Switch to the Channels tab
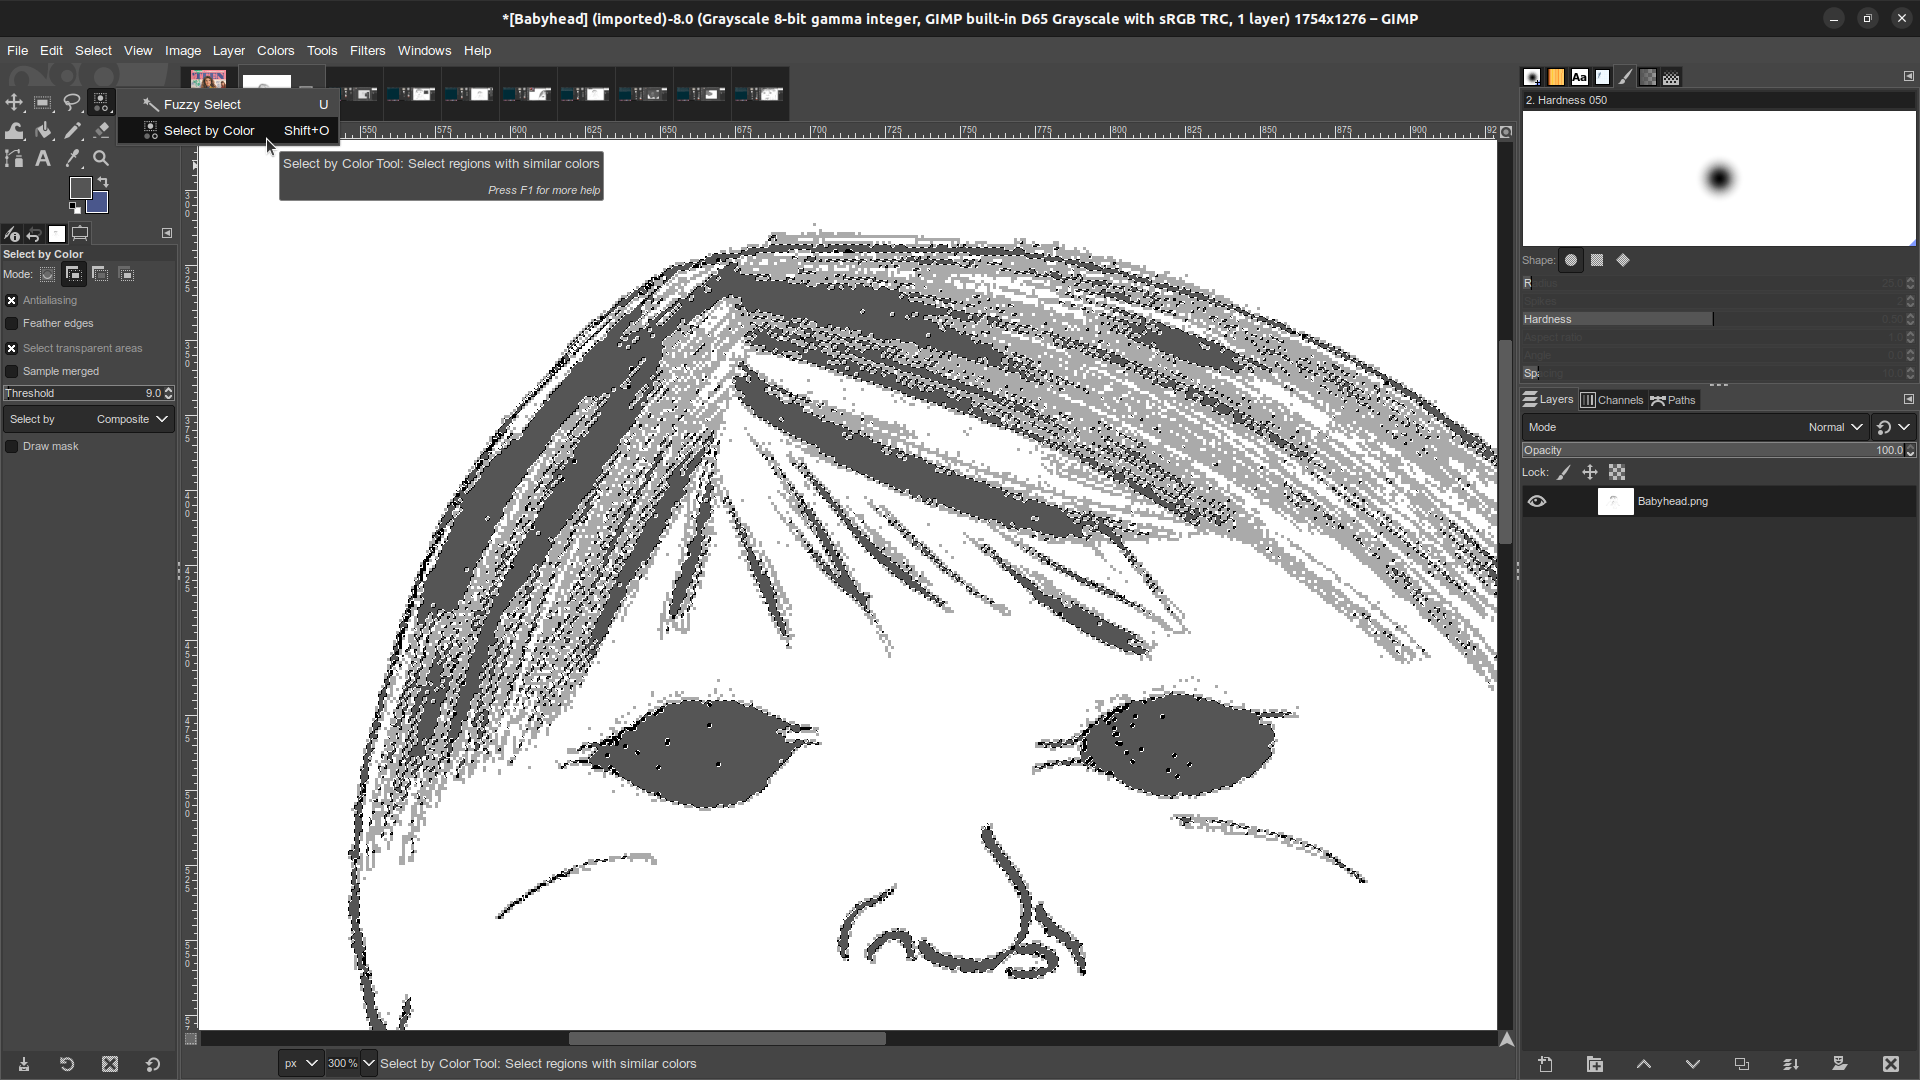Screen dimensions: 1920x1080 click(x=1612, y=399)
